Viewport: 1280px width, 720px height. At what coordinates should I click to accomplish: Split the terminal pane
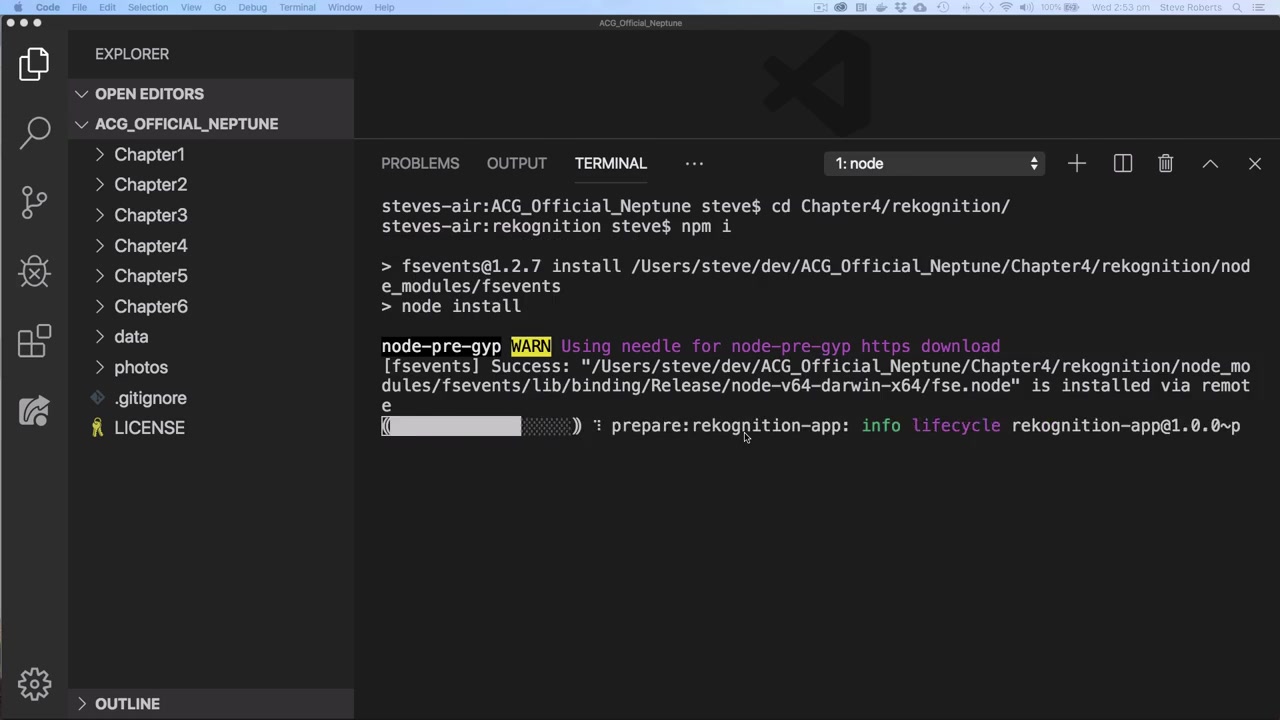click(1122, 163)
